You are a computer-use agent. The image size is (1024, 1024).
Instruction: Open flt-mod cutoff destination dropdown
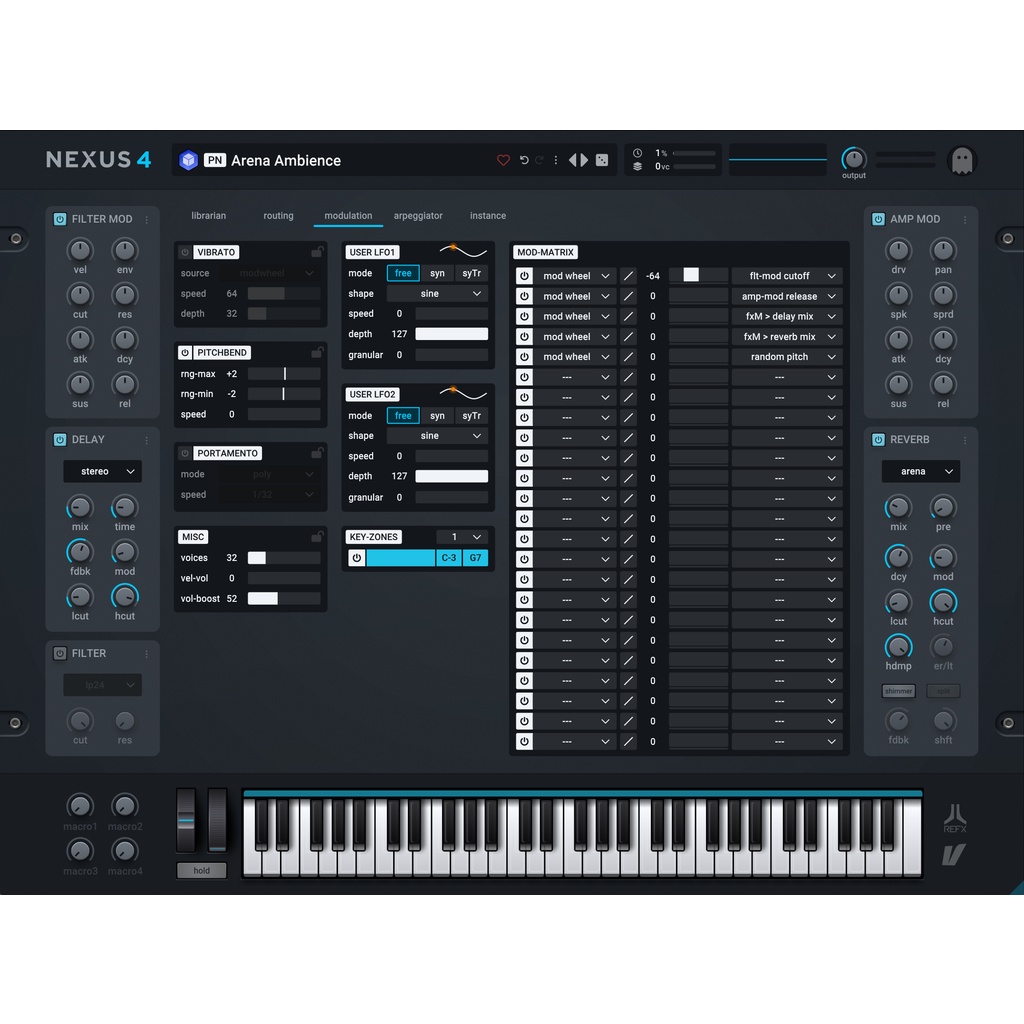787,276
